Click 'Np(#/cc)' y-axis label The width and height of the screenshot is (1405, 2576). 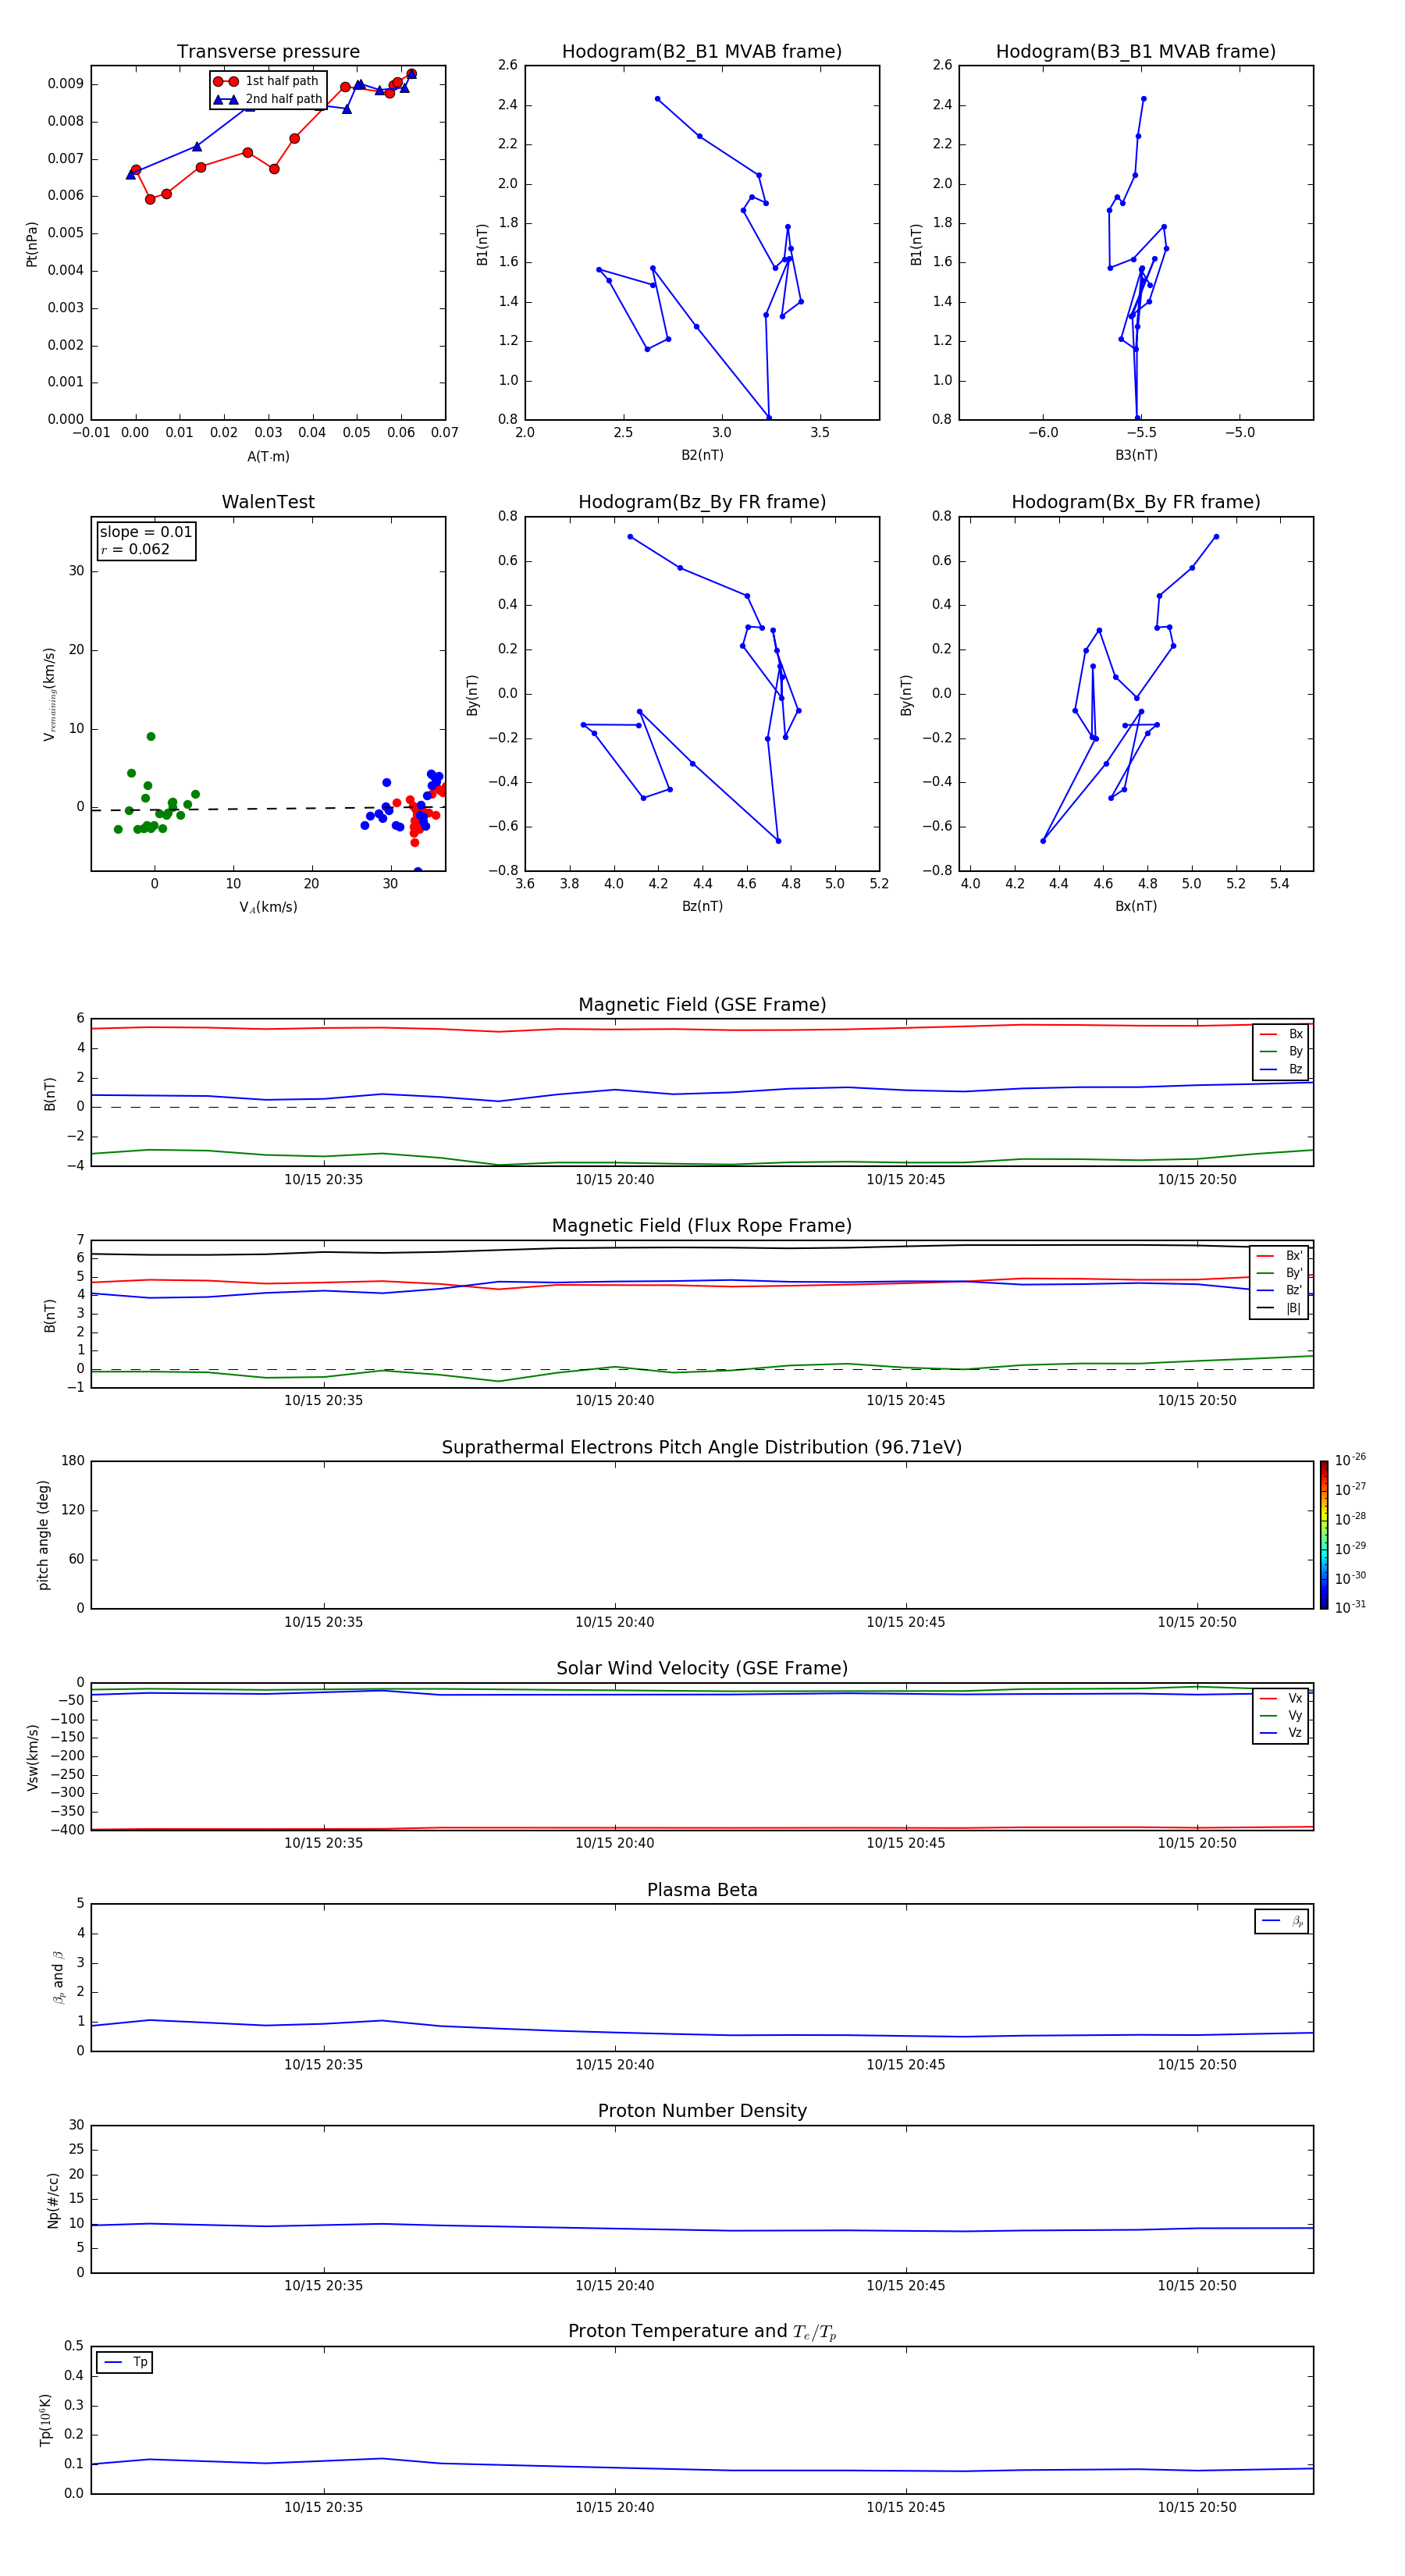click(x=53, y=2201)
